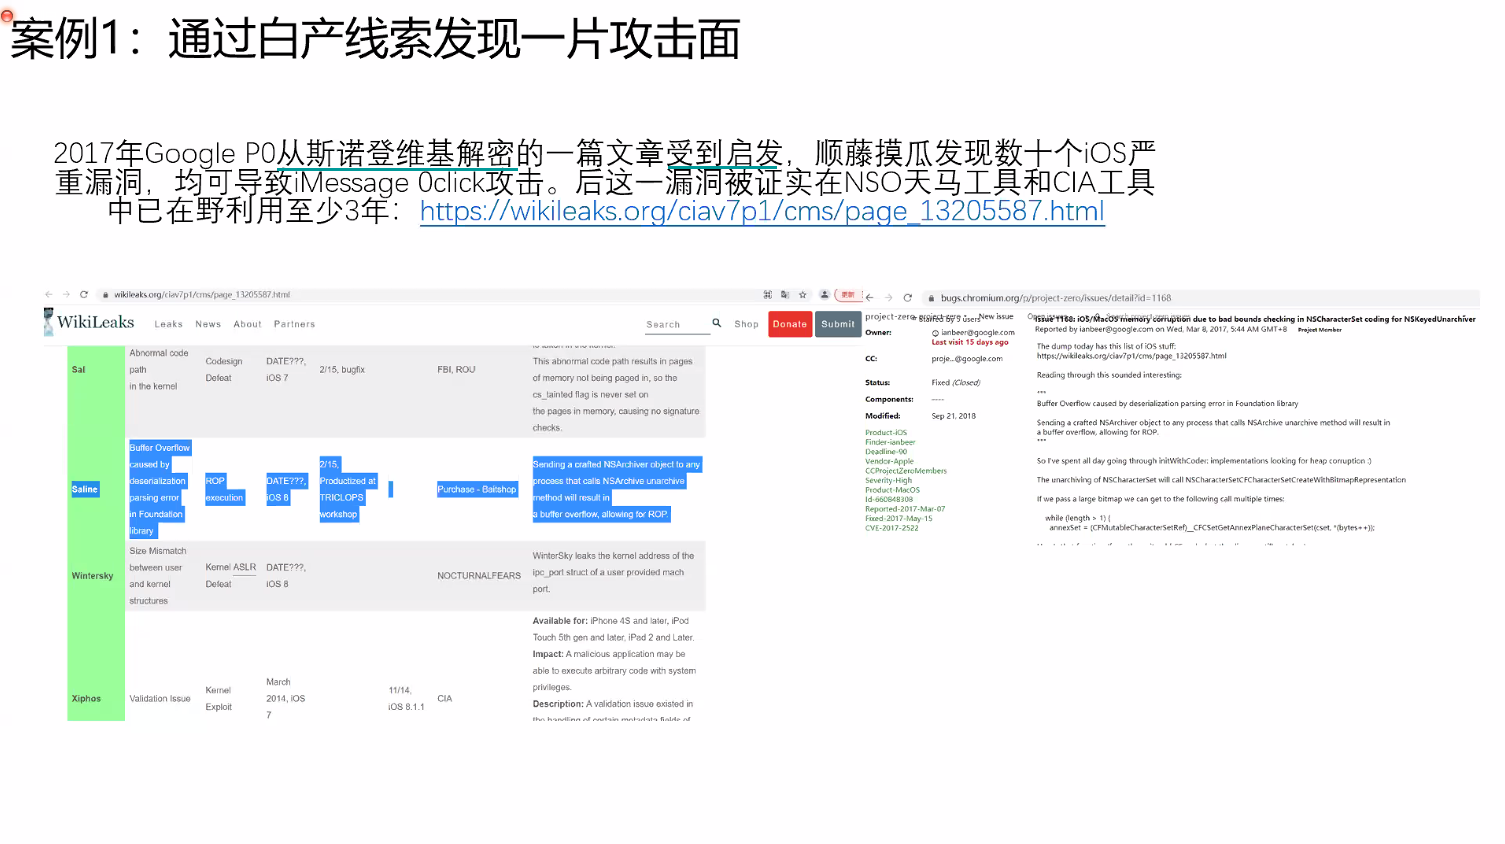Click the Kernel Exploit cell in Xiphos row
This screenshot has height=844, width=1505.
point(219,699)
